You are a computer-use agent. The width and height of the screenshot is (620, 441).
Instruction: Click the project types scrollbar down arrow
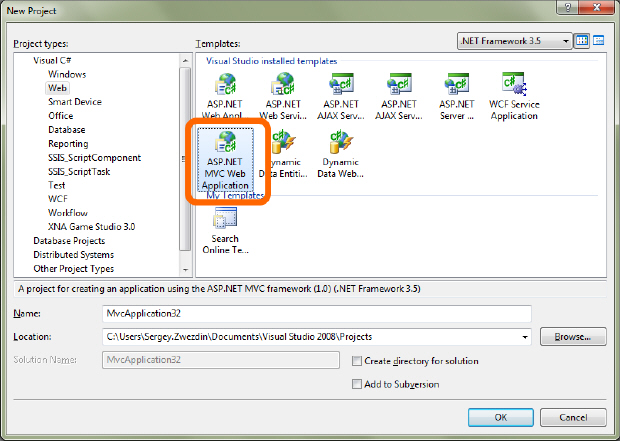click(185, 270)
